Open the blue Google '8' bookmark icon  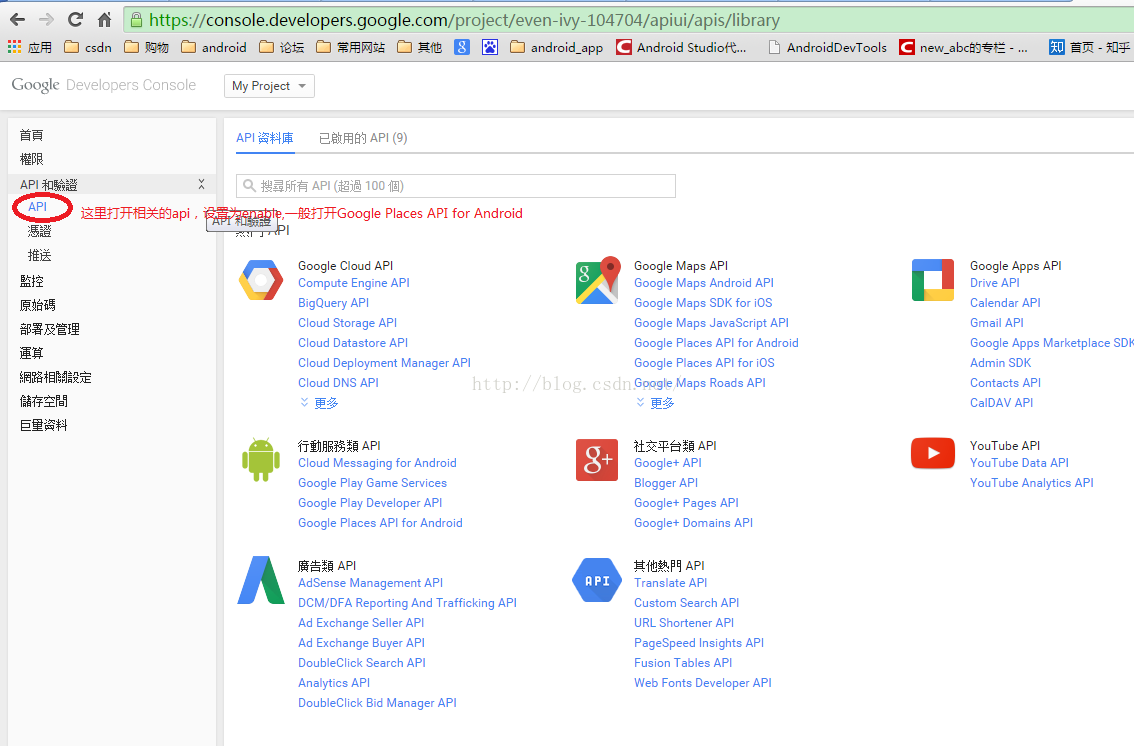pyautogui.click(x=462, y=47)
